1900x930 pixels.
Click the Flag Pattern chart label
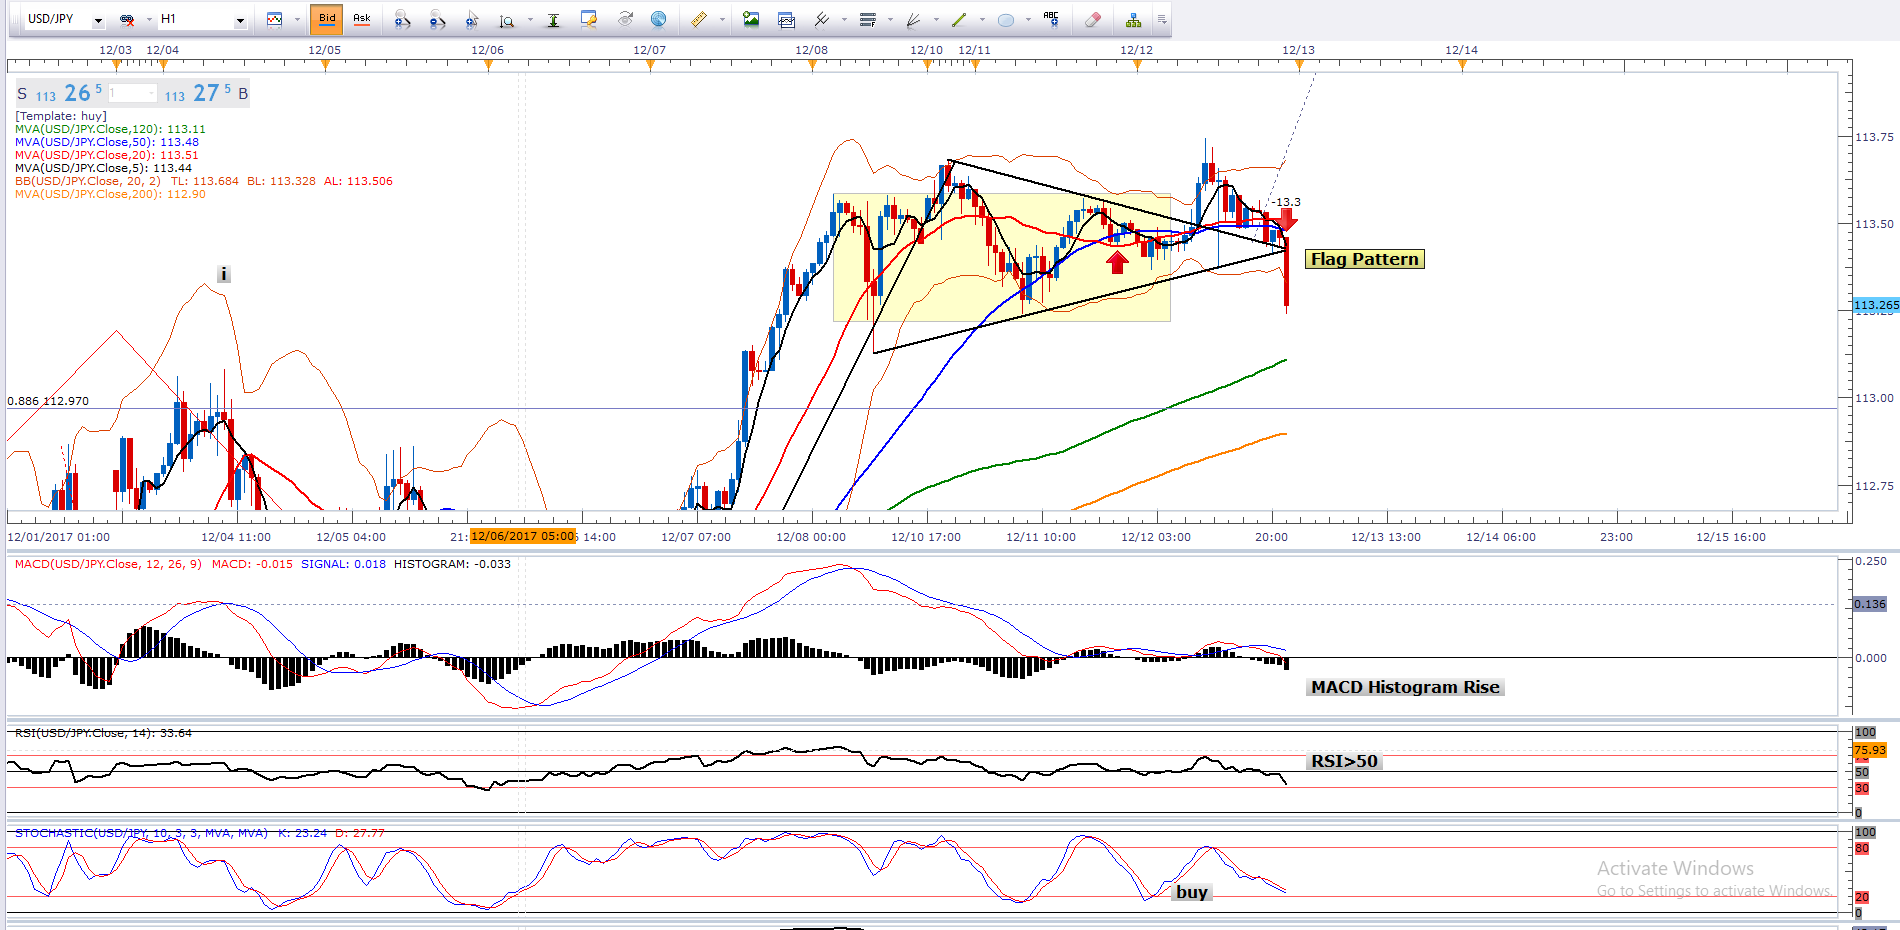tap(1364, 259)
